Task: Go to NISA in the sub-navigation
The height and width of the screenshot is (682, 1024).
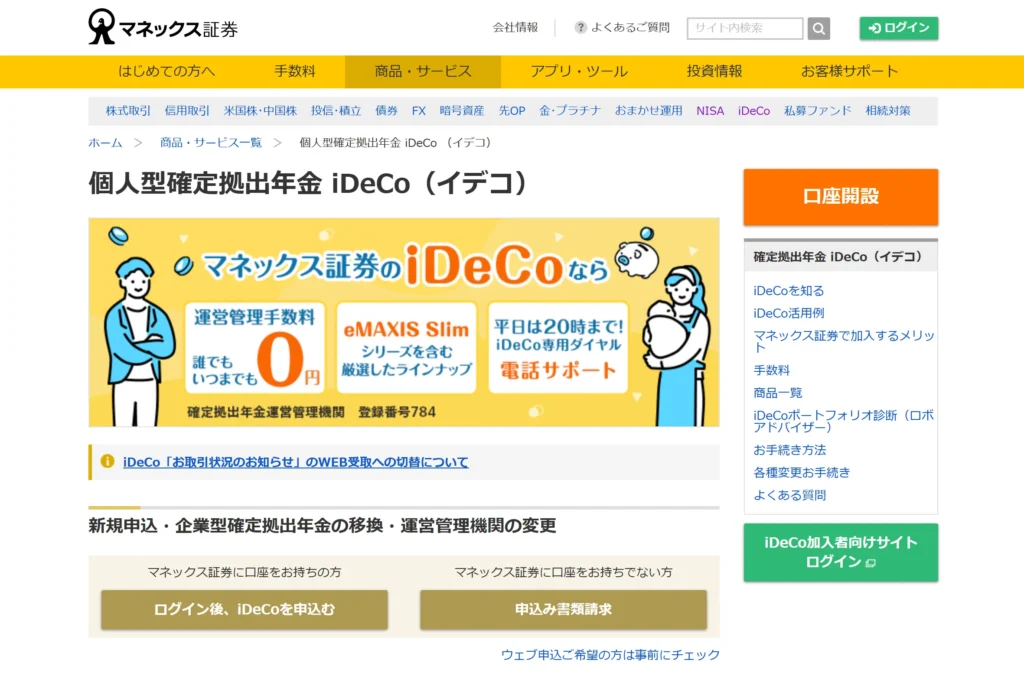Action: (710, 111)
